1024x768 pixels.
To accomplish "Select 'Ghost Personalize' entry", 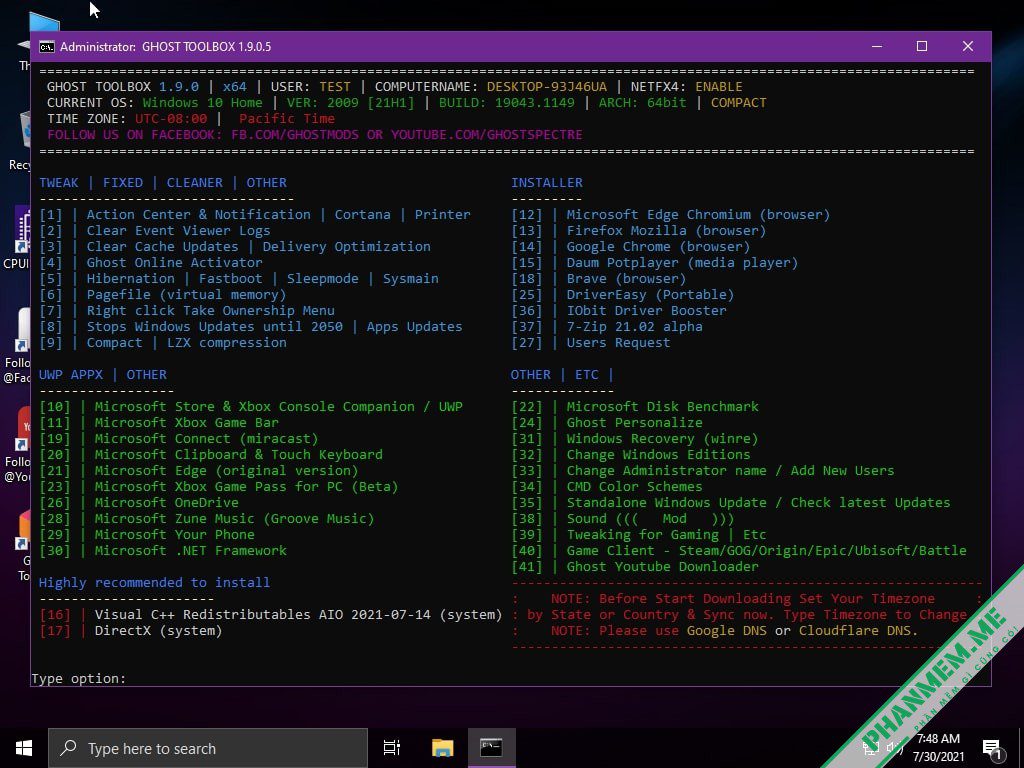I will point(607,423).
